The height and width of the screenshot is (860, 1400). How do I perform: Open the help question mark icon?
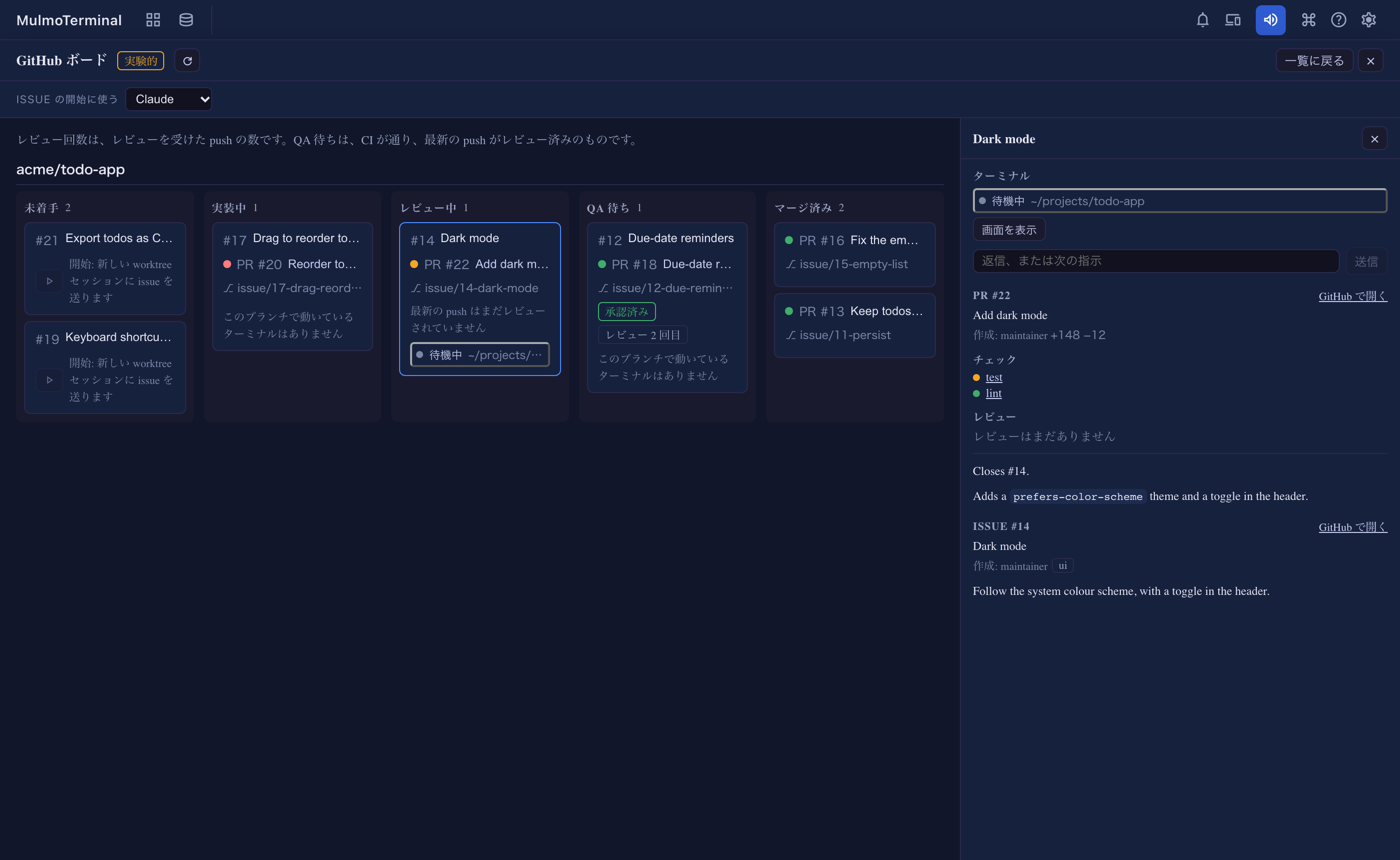pyautogui.click(x=1338, y=20)
